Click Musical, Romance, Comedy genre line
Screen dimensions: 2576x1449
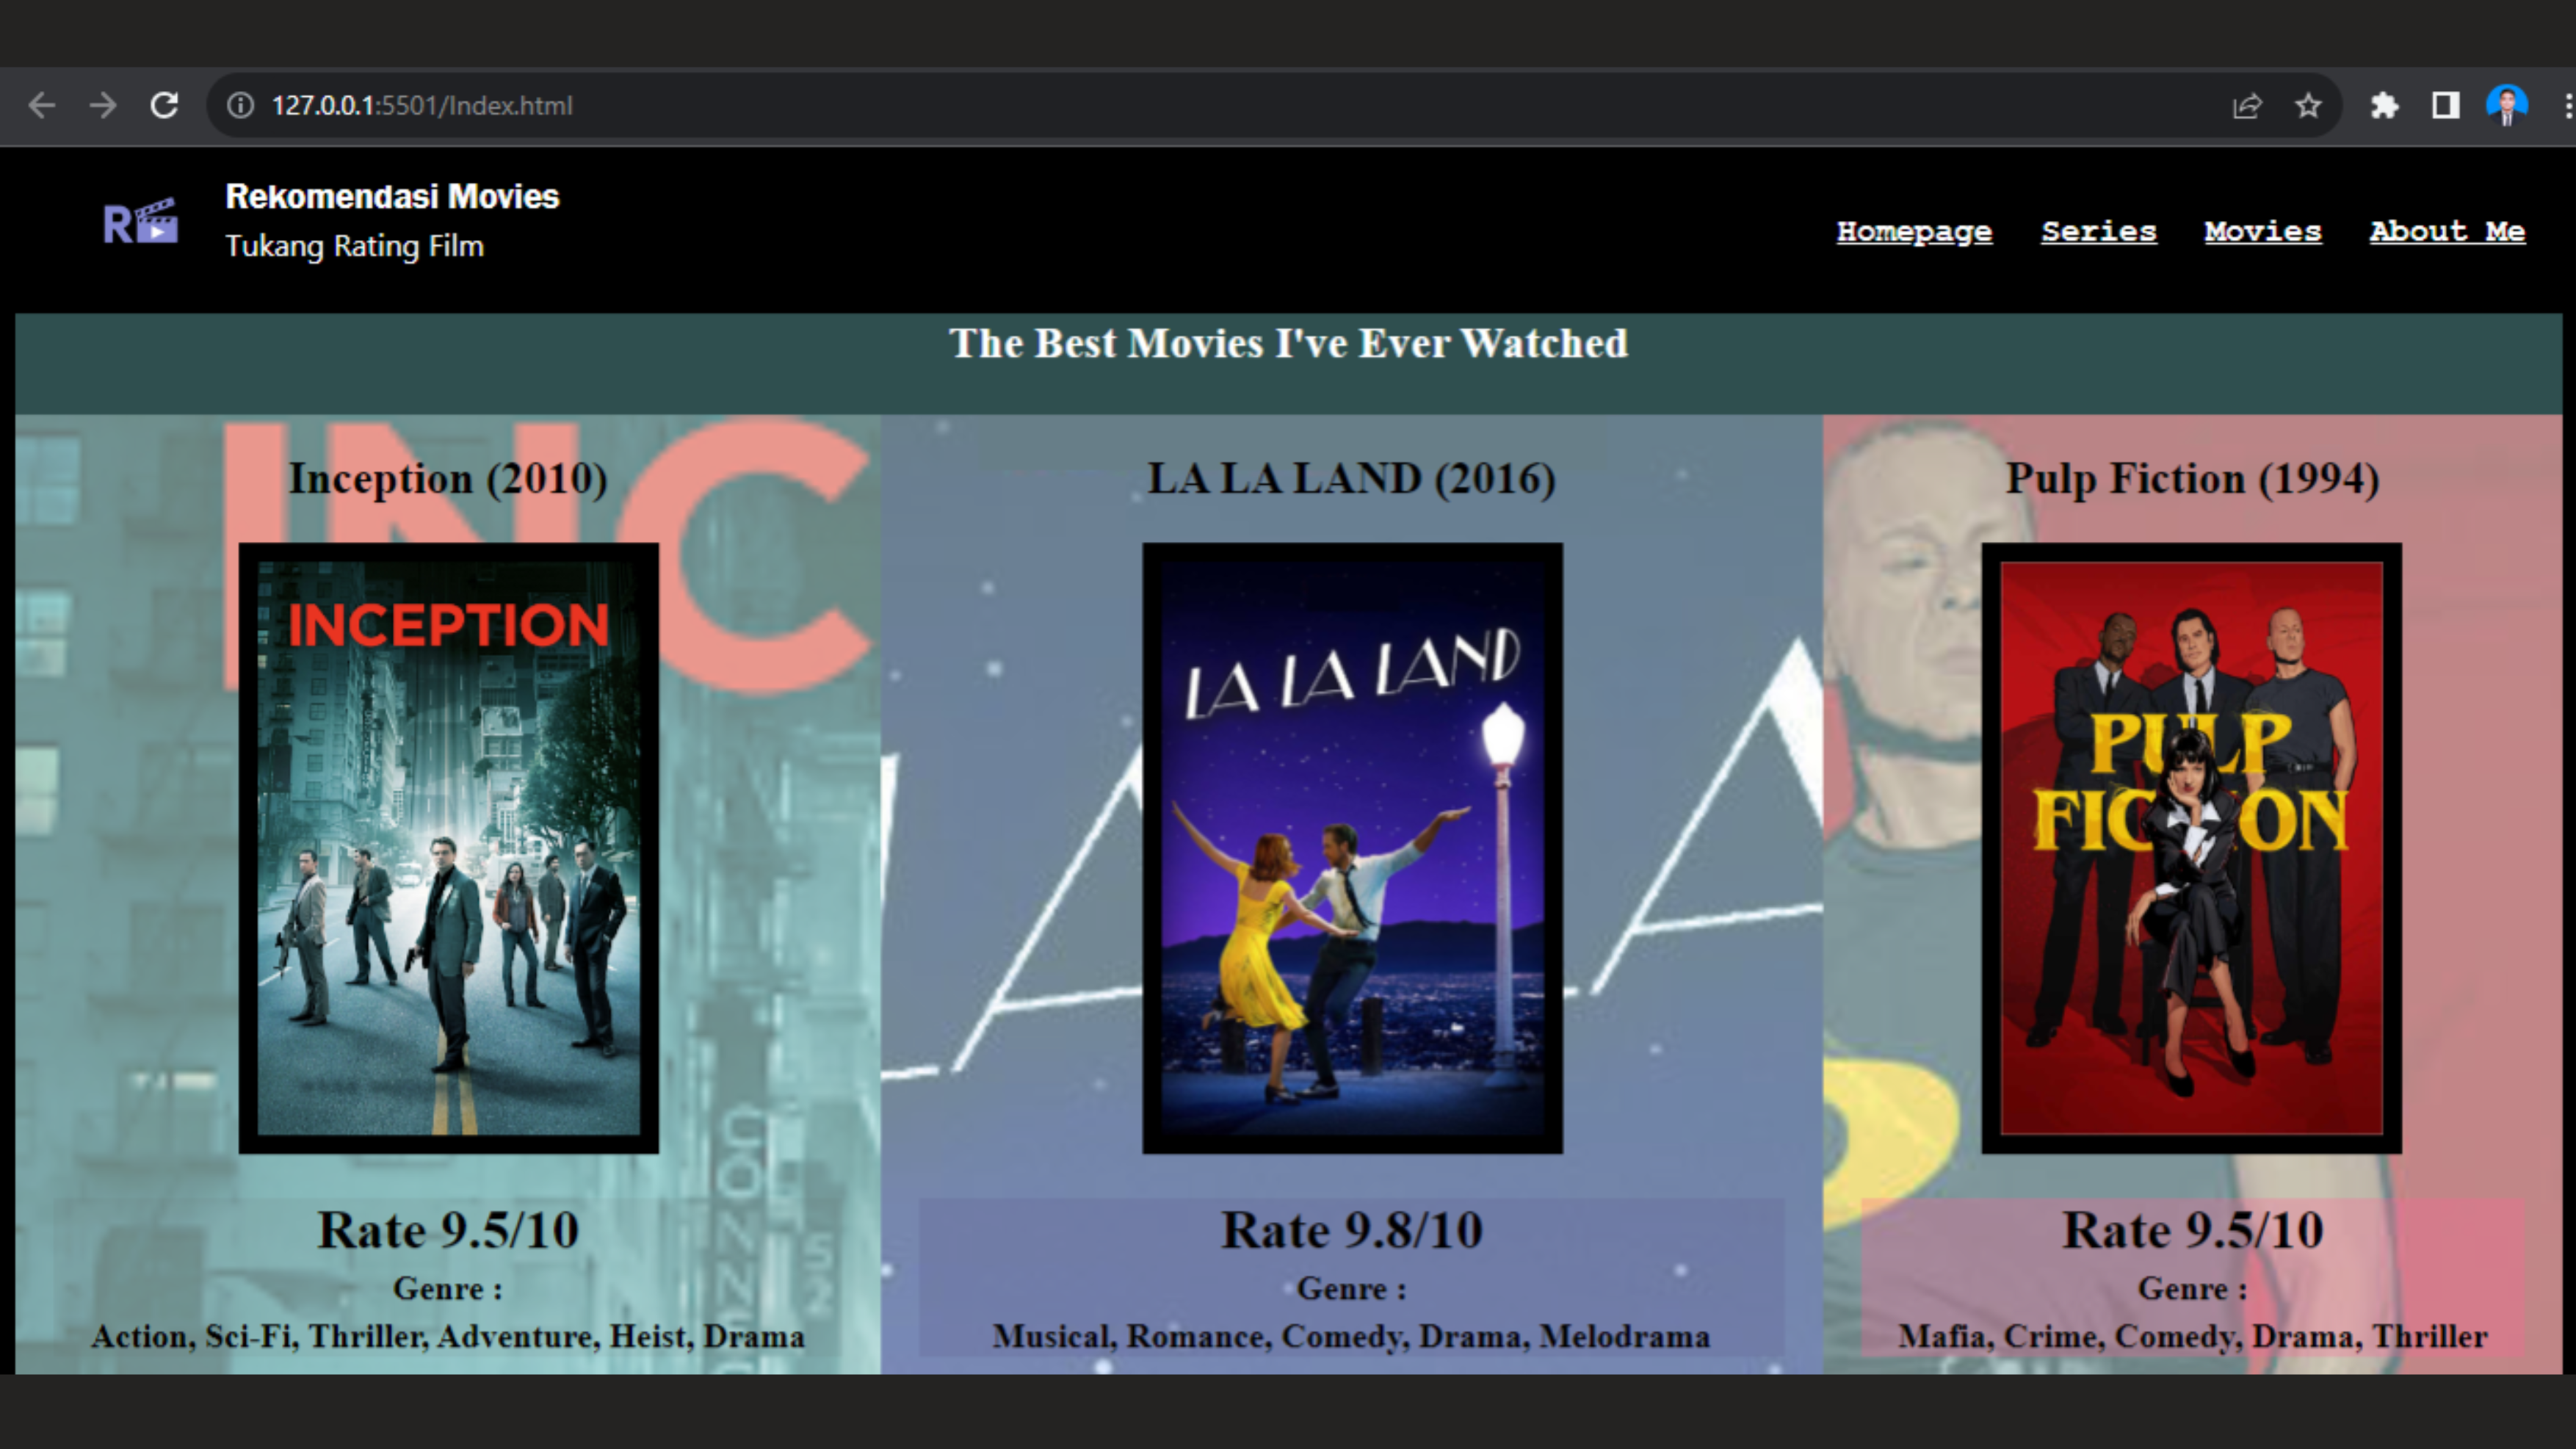1352,1337
